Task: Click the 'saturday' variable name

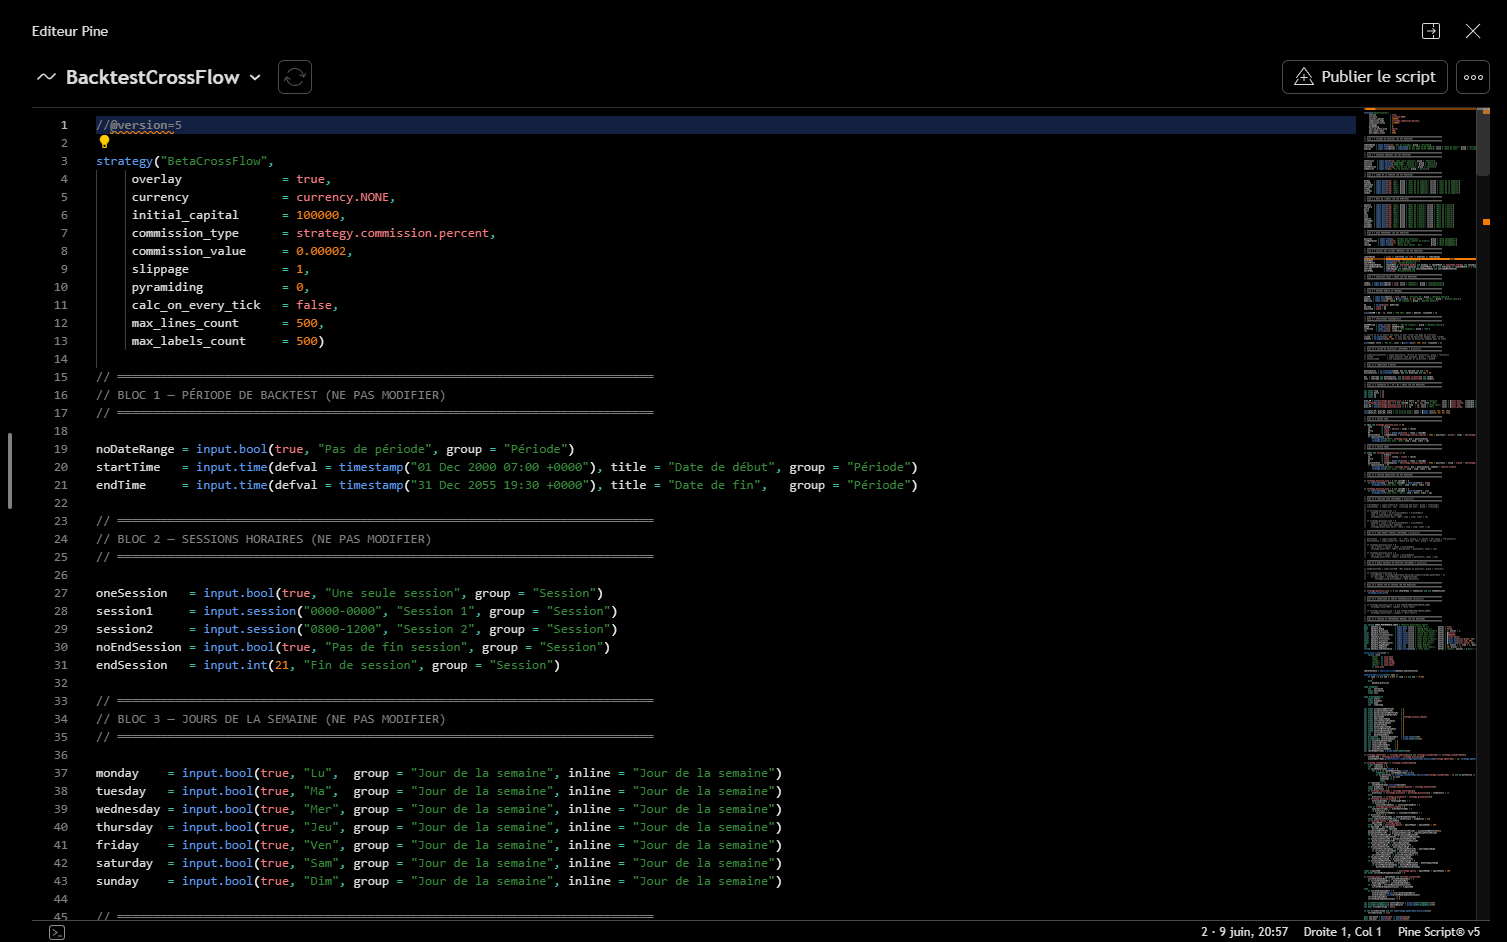Action: point(124,863)
